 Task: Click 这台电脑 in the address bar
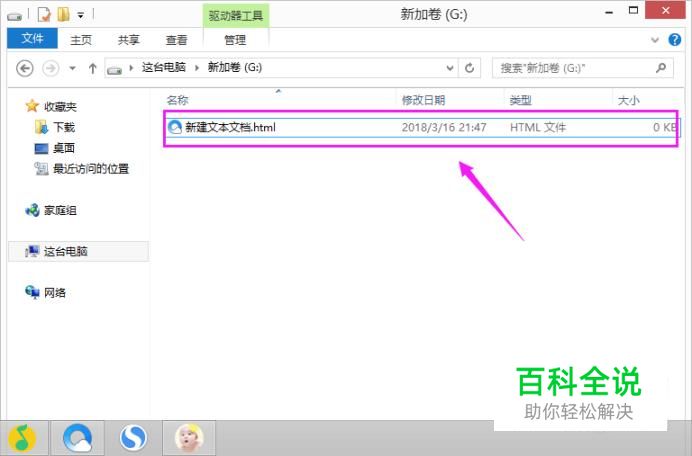[x=164, y=68]
